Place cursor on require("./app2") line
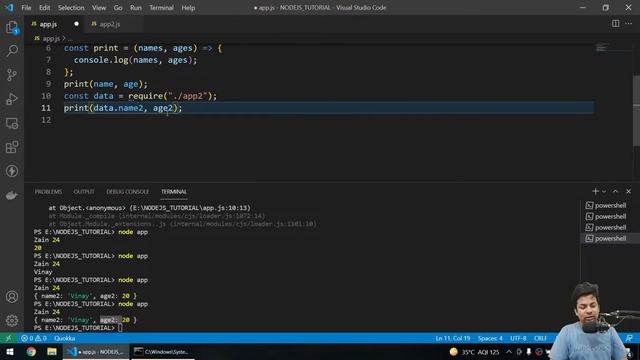This screenshot has height=360, width=640. tap(140, 96)
